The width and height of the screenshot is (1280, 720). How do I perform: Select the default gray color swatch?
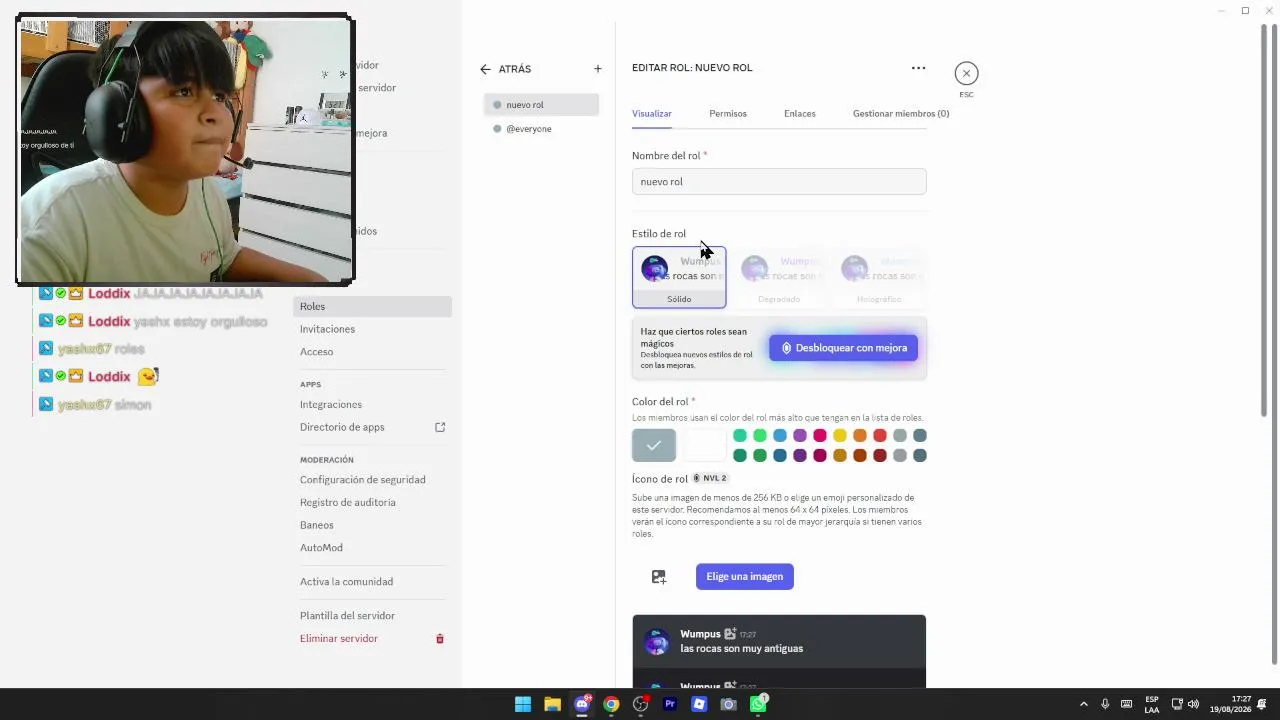pos(654,445)
